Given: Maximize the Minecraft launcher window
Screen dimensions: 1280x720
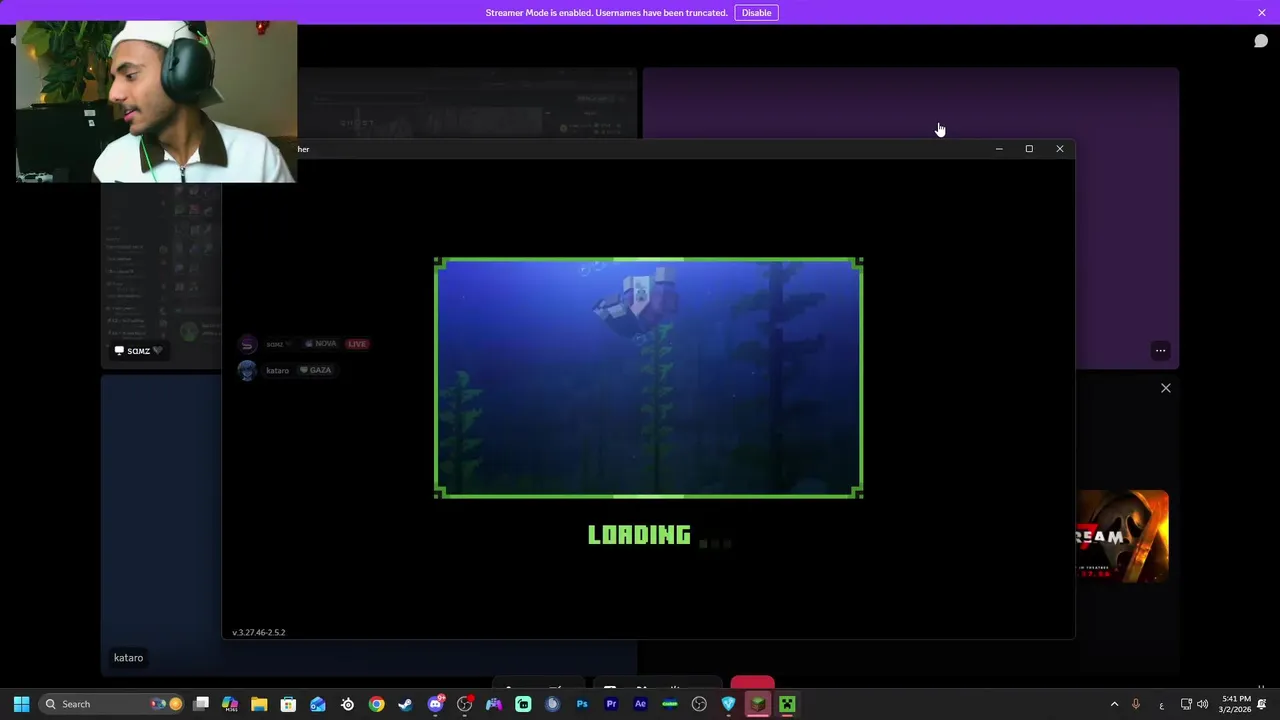Looking at the screenshot, I should tap(1029, 149).
